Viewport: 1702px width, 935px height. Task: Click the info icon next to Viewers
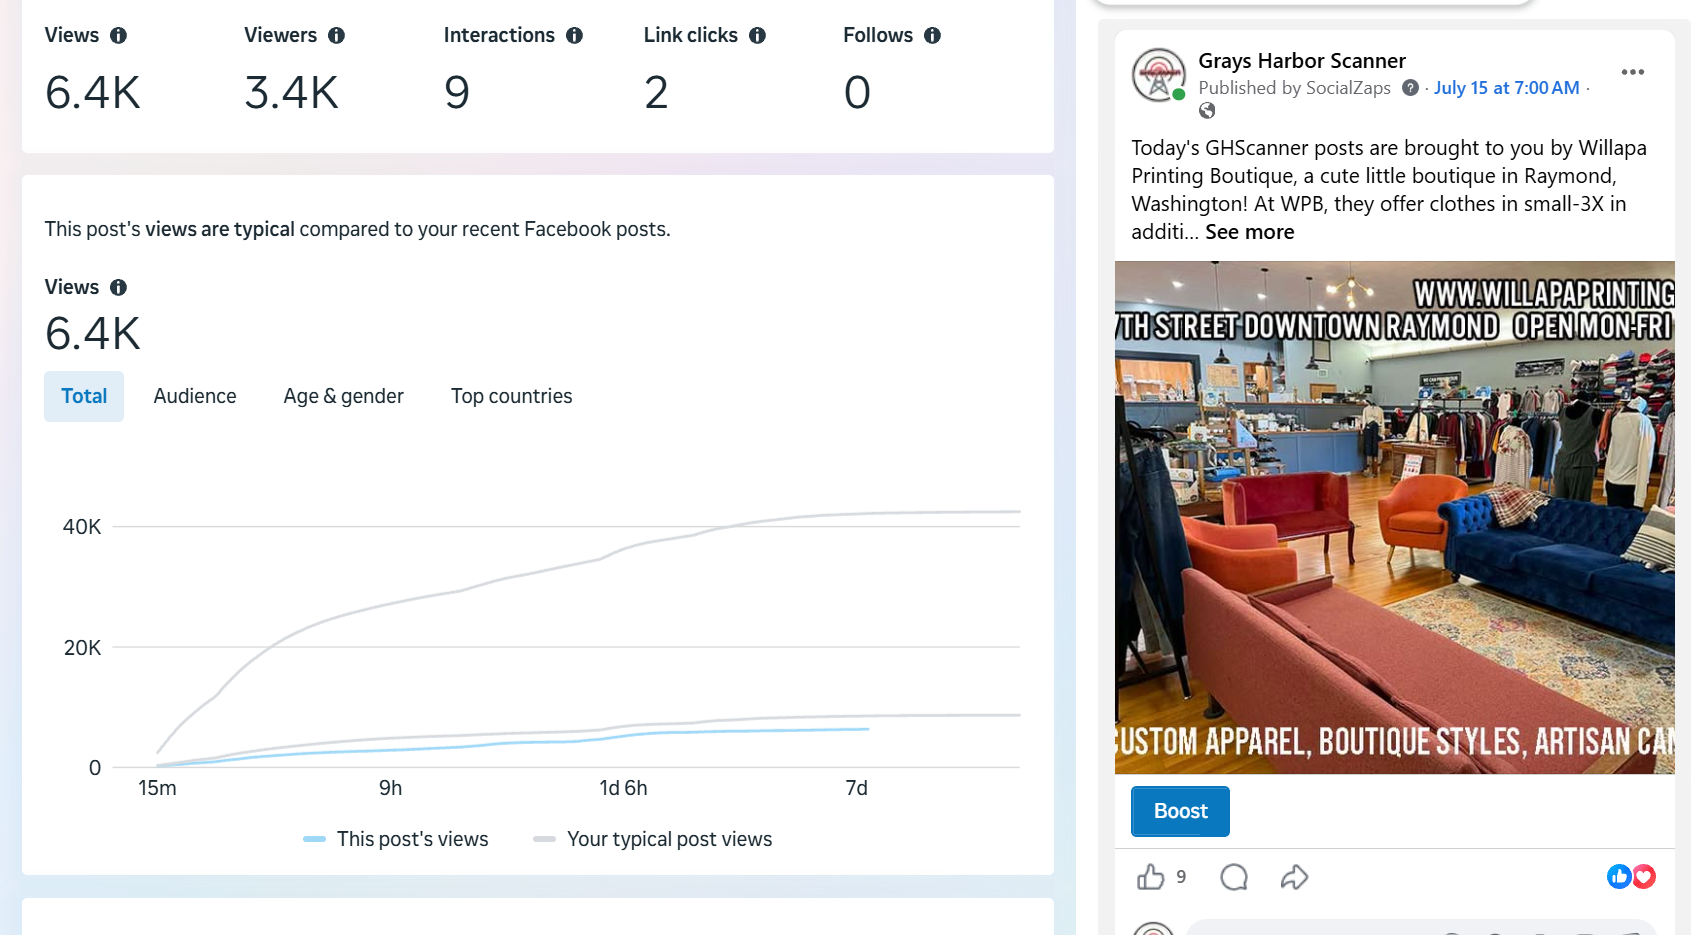pyautogui.click(x=336, y=36)
